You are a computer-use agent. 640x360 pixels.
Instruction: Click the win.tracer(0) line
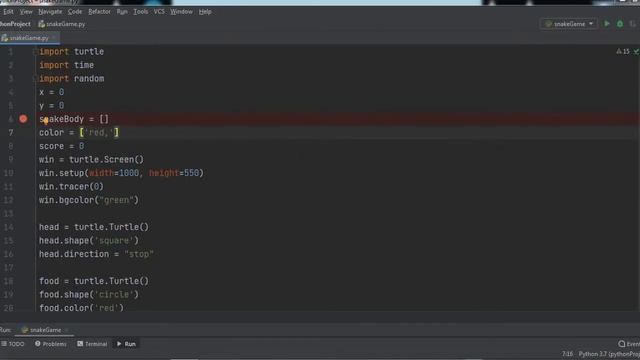point(71,187)
